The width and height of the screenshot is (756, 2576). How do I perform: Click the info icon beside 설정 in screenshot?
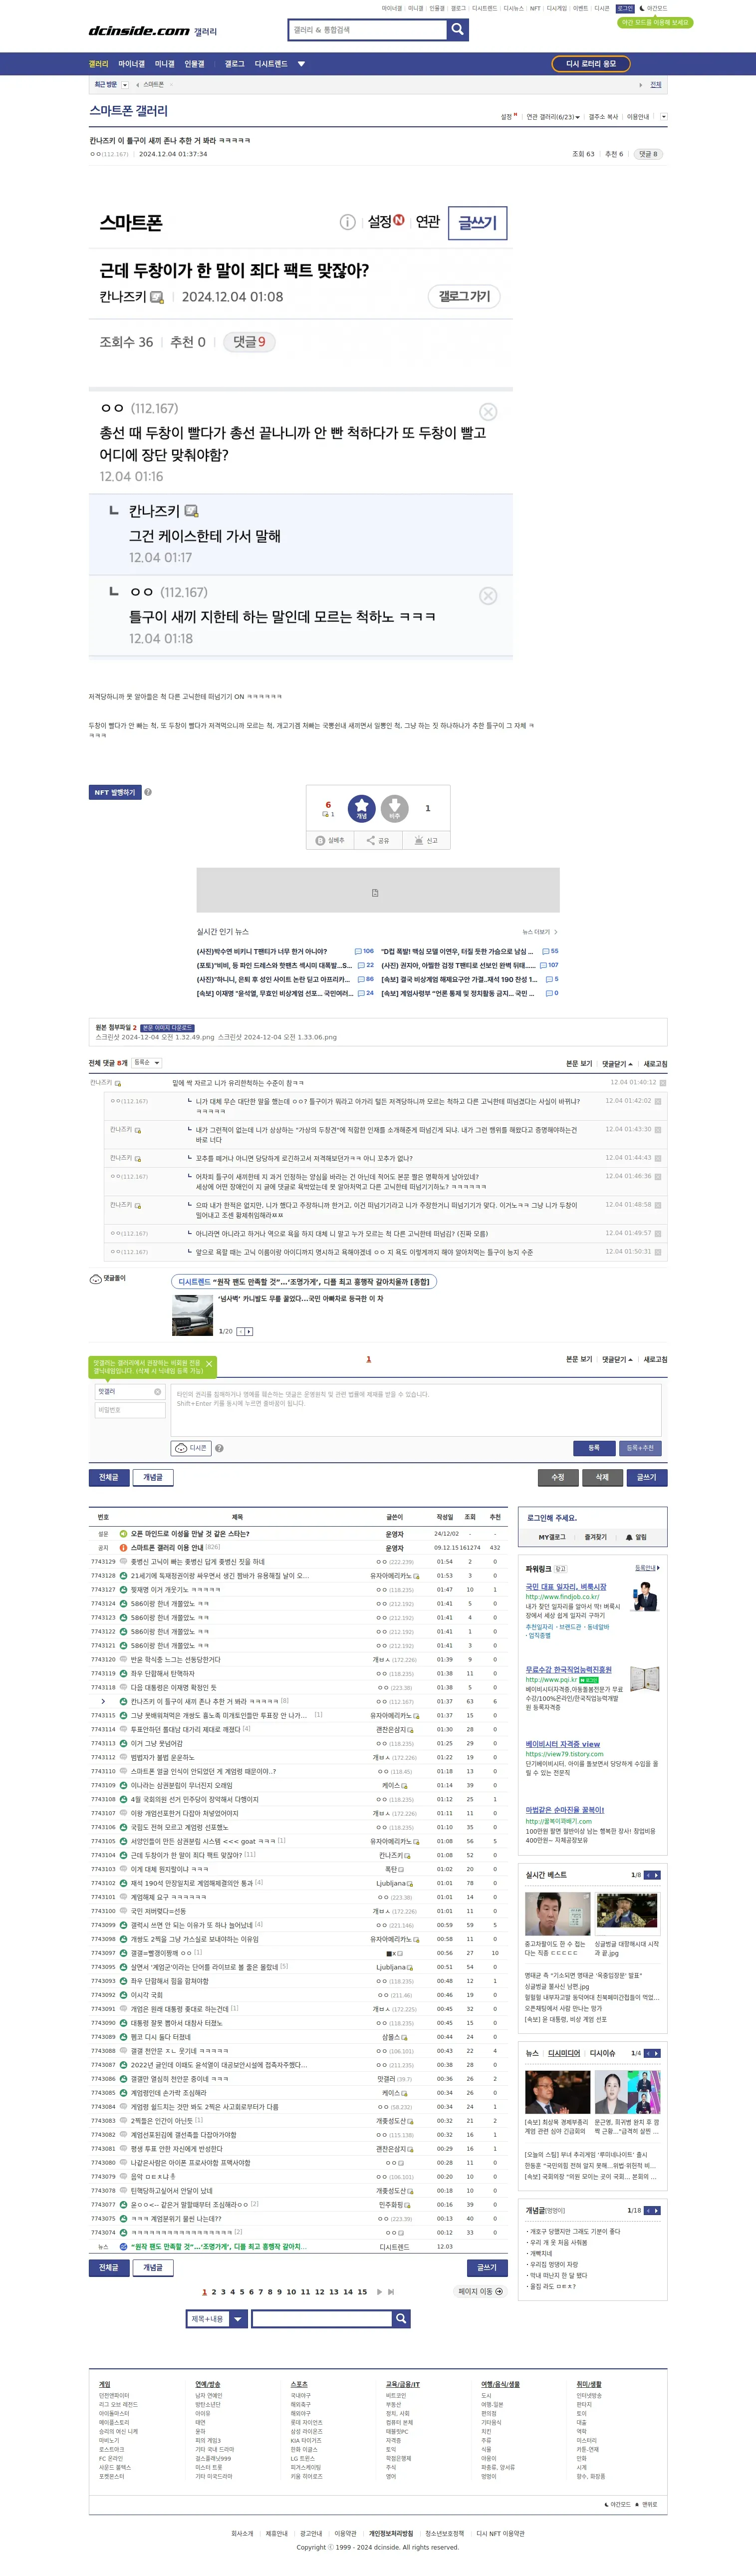tap(347, 222)
